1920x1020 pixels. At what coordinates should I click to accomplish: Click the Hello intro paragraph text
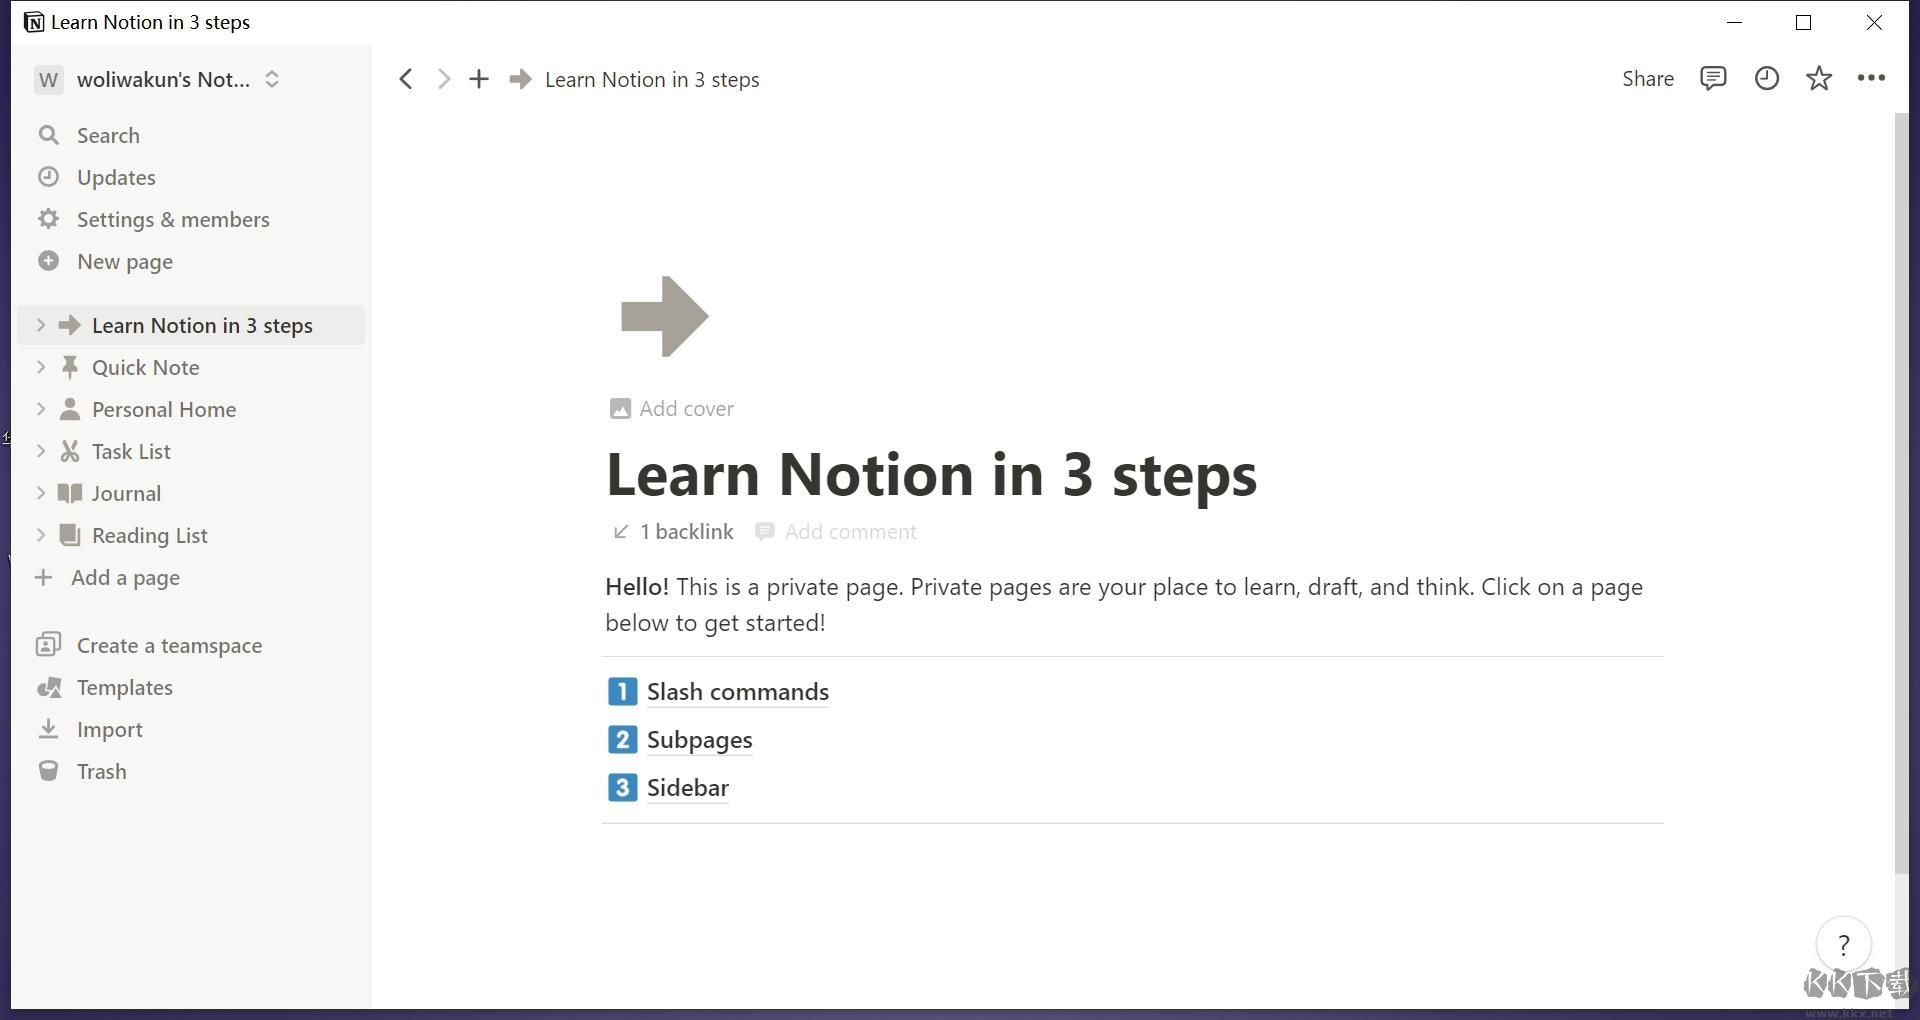(x=1124, y=604)
